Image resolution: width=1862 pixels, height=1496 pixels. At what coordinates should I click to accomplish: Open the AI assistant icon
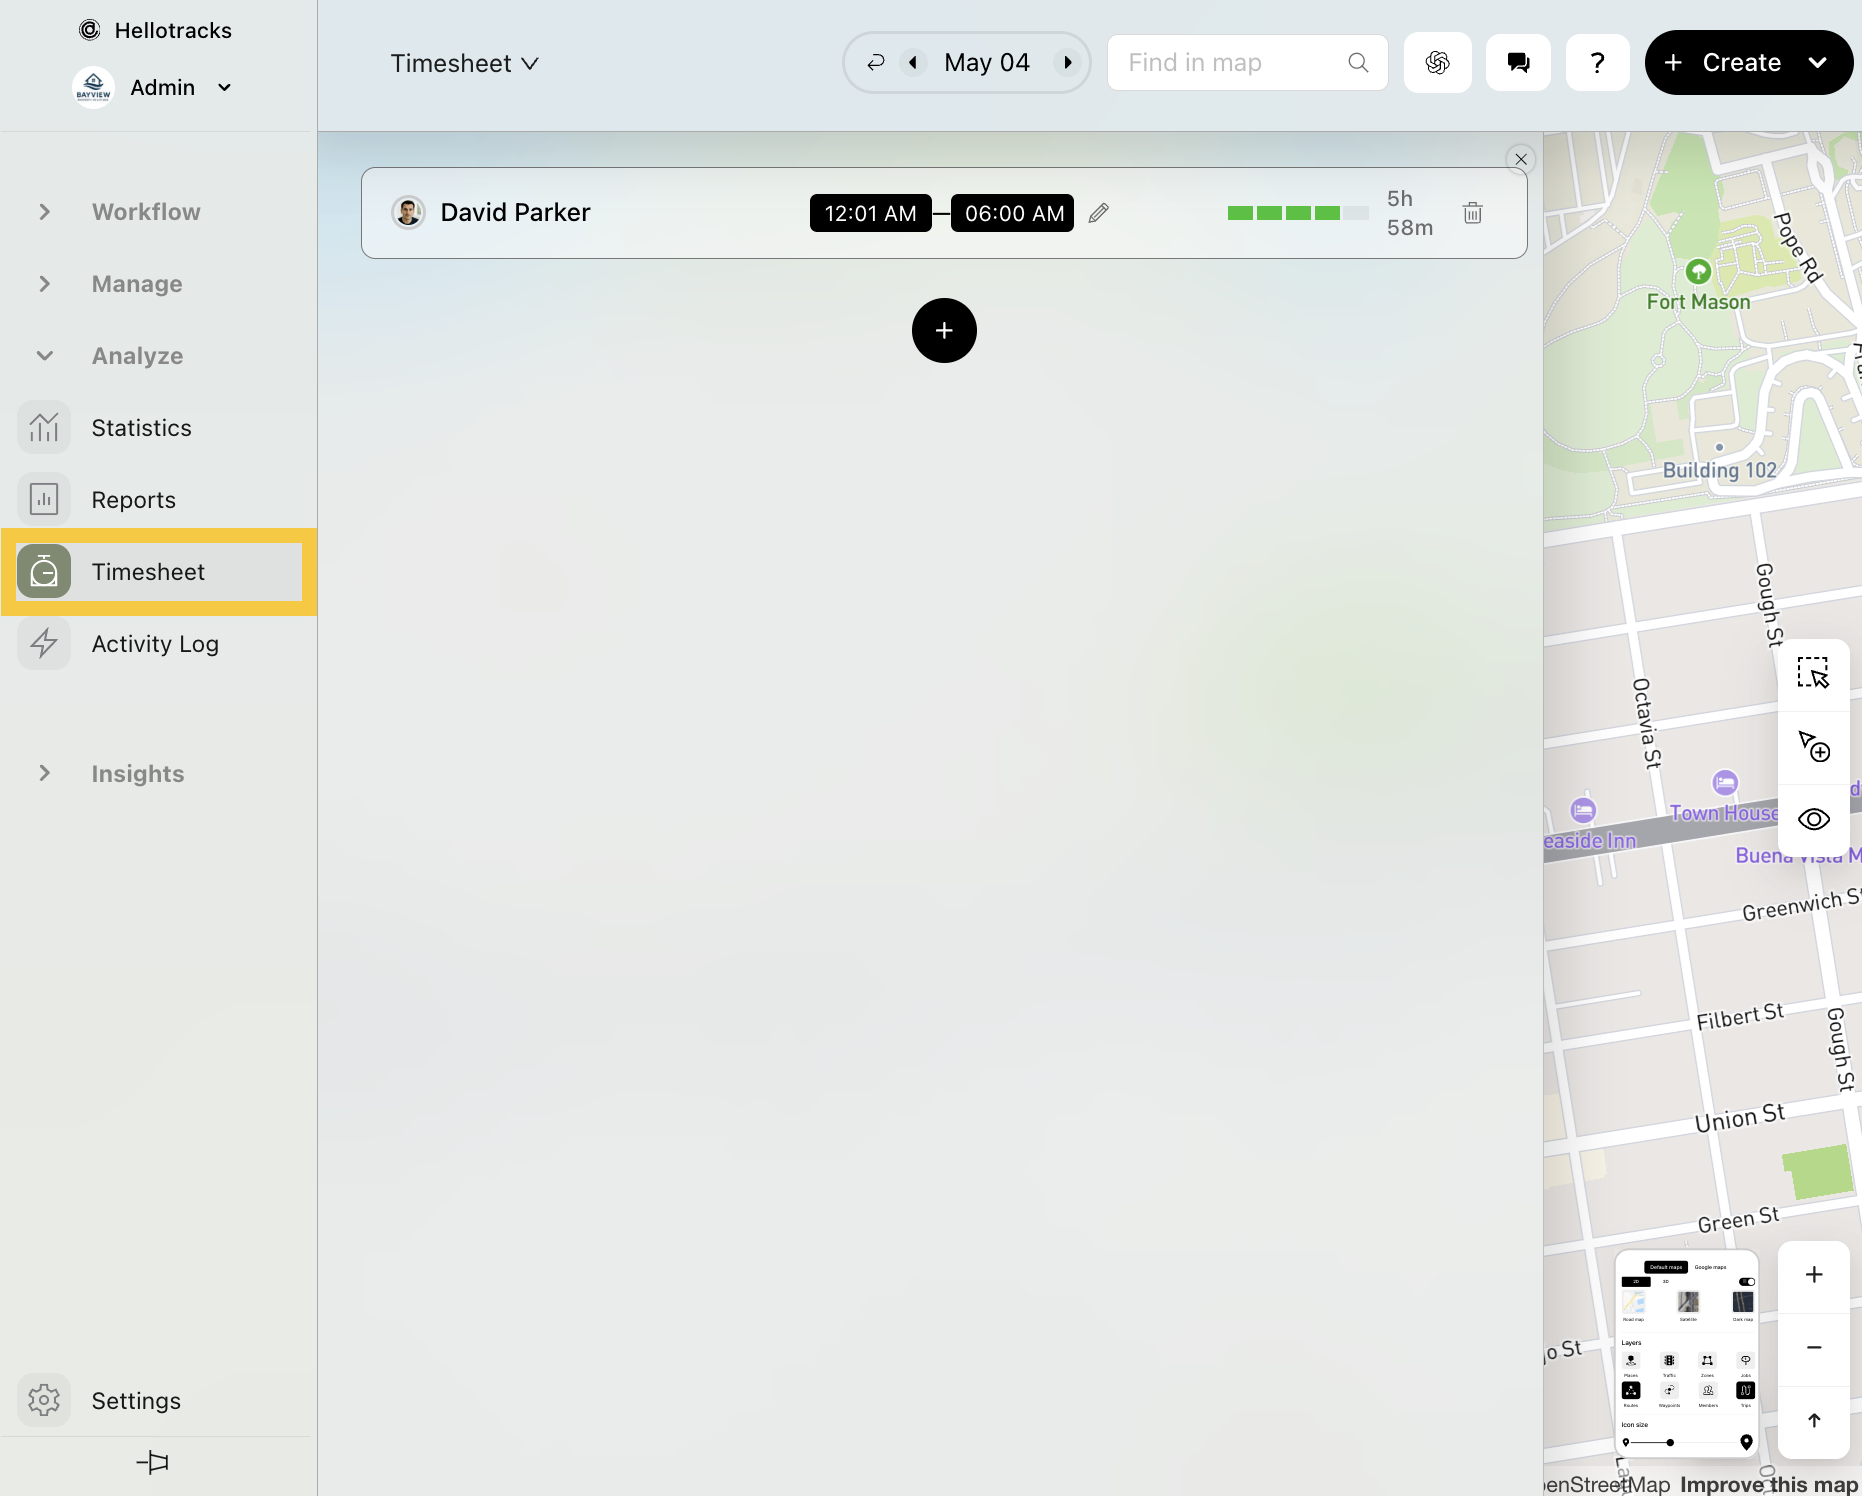point(1438,62)
